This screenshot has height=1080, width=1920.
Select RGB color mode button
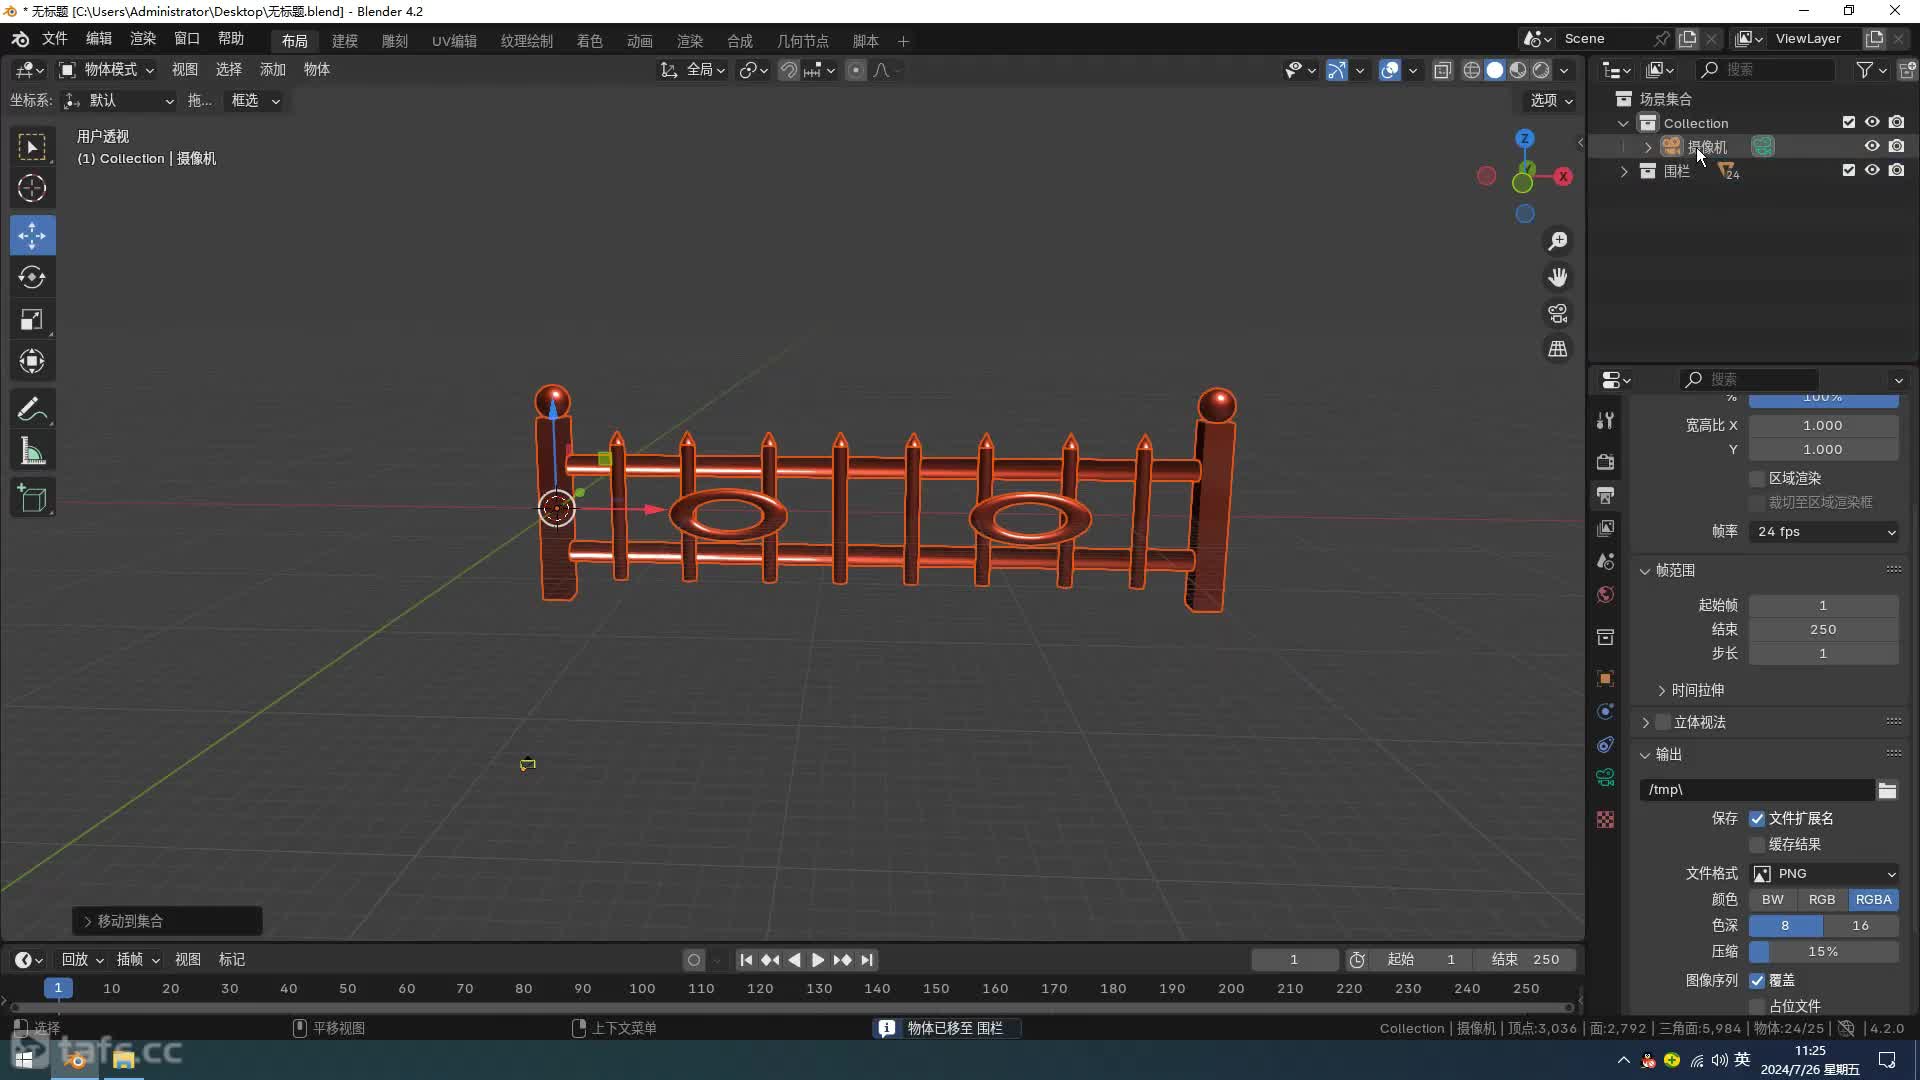(1822, 900)
